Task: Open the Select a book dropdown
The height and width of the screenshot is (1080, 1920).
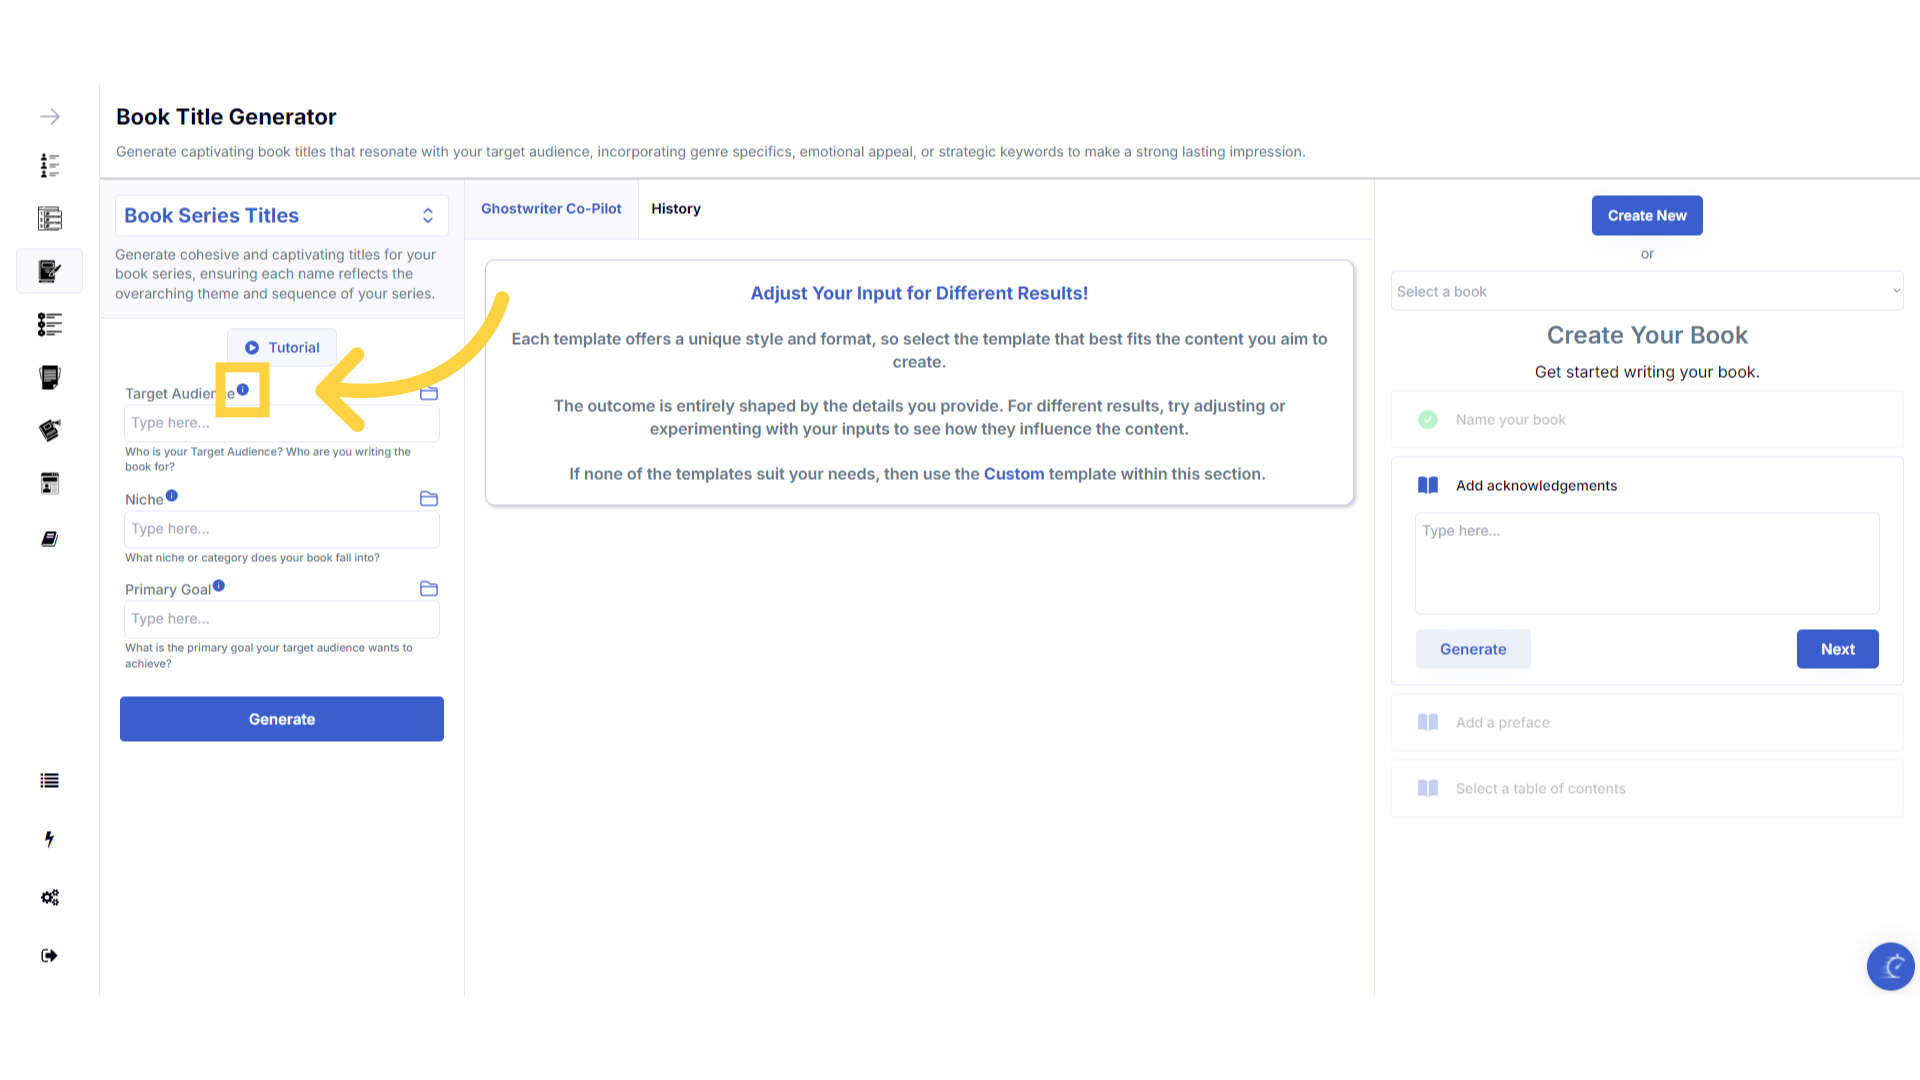Action: pos(1646,292)
